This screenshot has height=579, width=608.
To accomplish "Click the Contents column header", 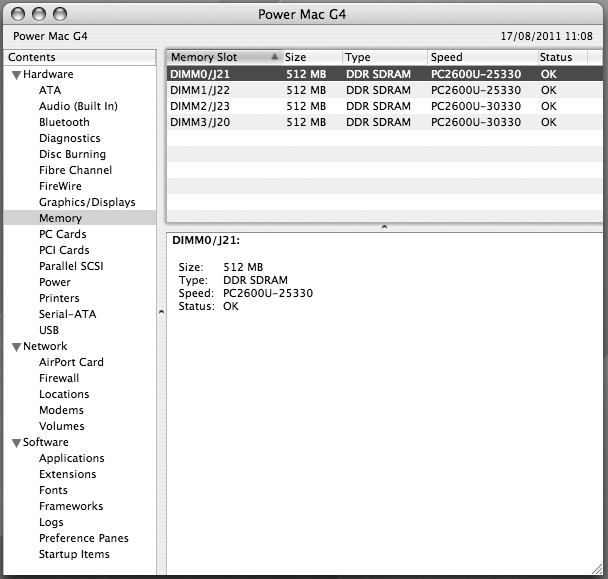I will point(79,57).
